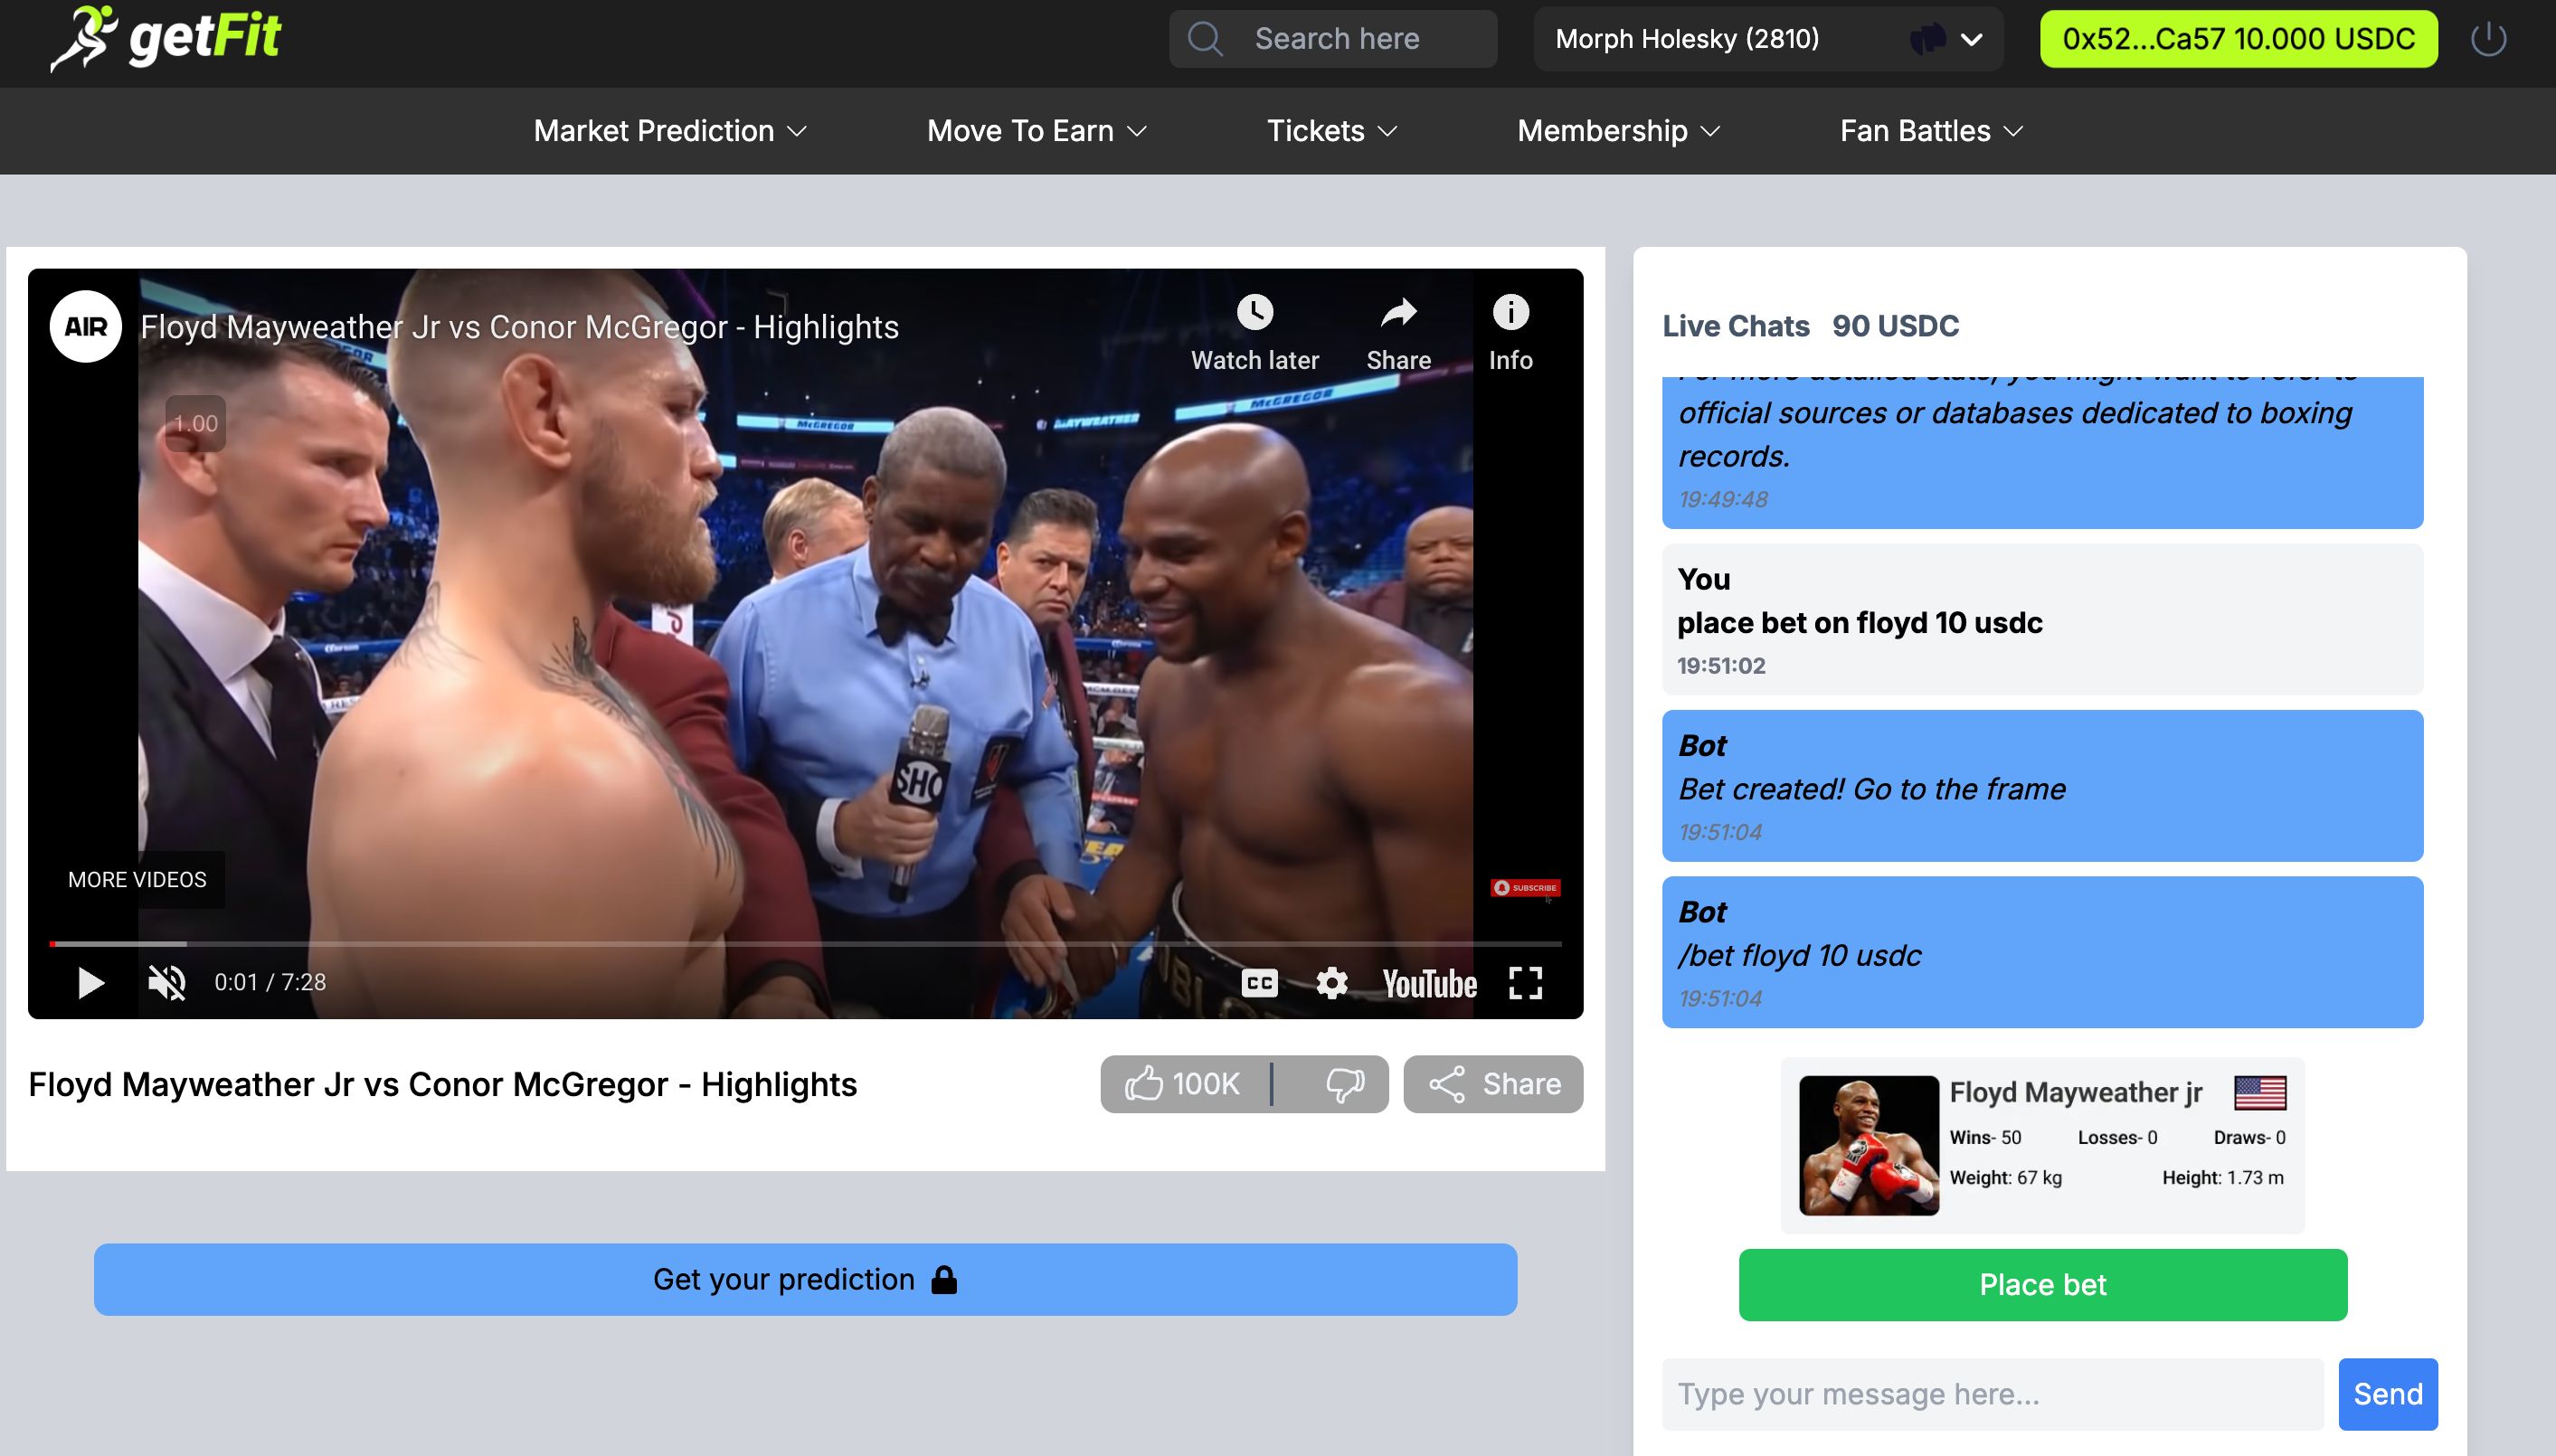Viewport: 2556px width, 1456px height.
Task: Click Place bet green button
Action: (x=2041, y=1282)
